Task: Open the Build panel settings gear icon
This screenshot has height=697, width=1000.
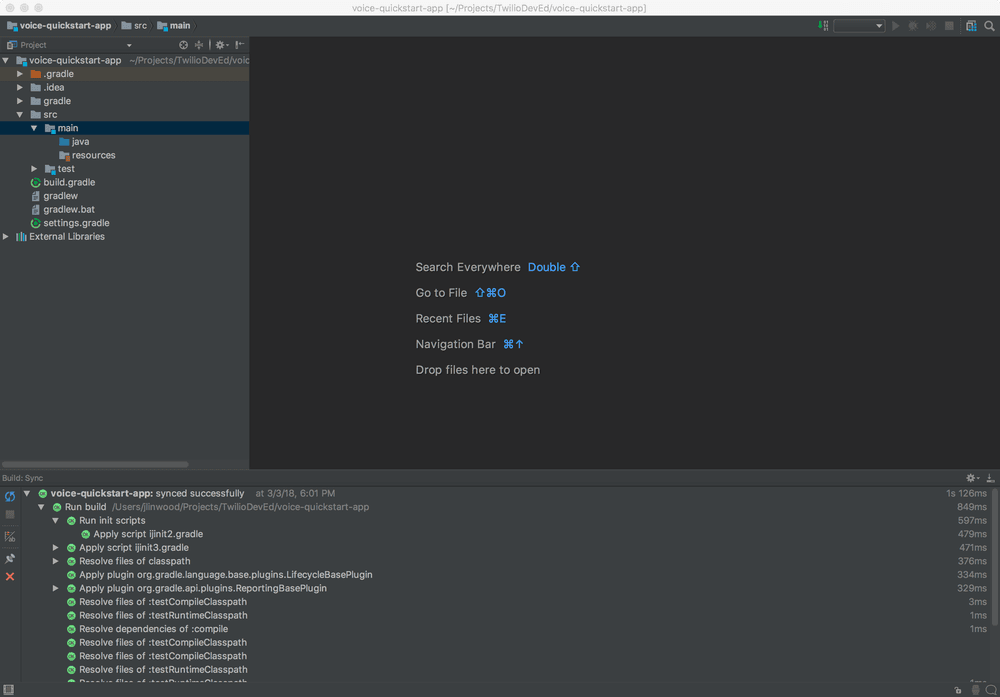Action: pyautogui.click(x=969, y=478)
